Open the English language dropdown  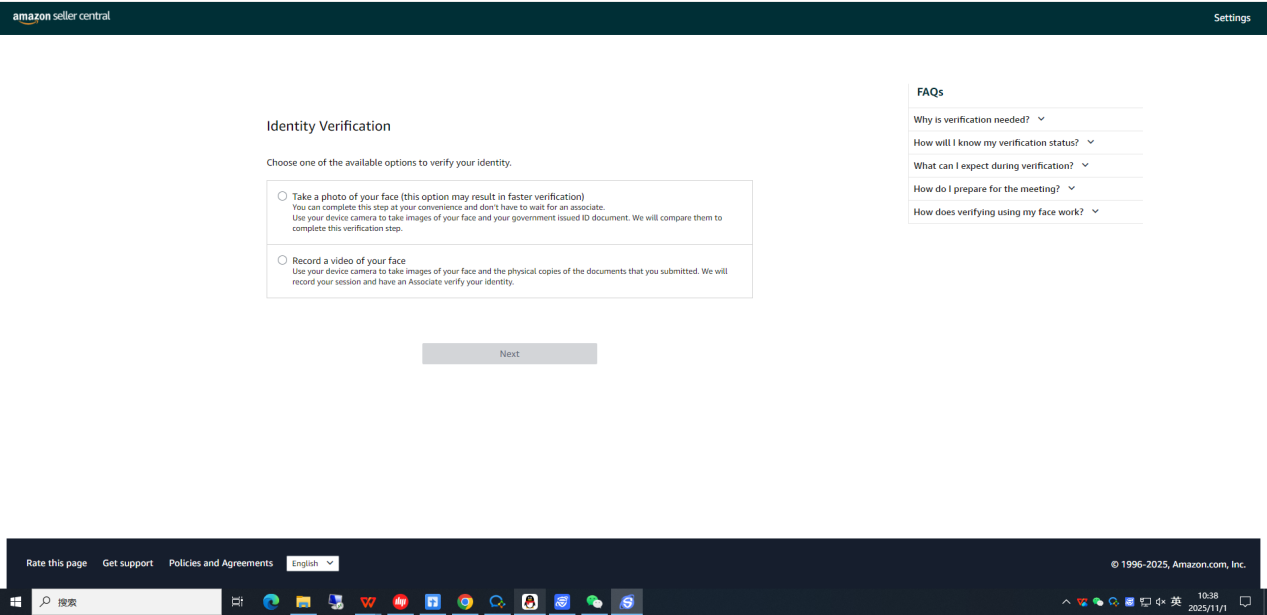coord(312,564)
